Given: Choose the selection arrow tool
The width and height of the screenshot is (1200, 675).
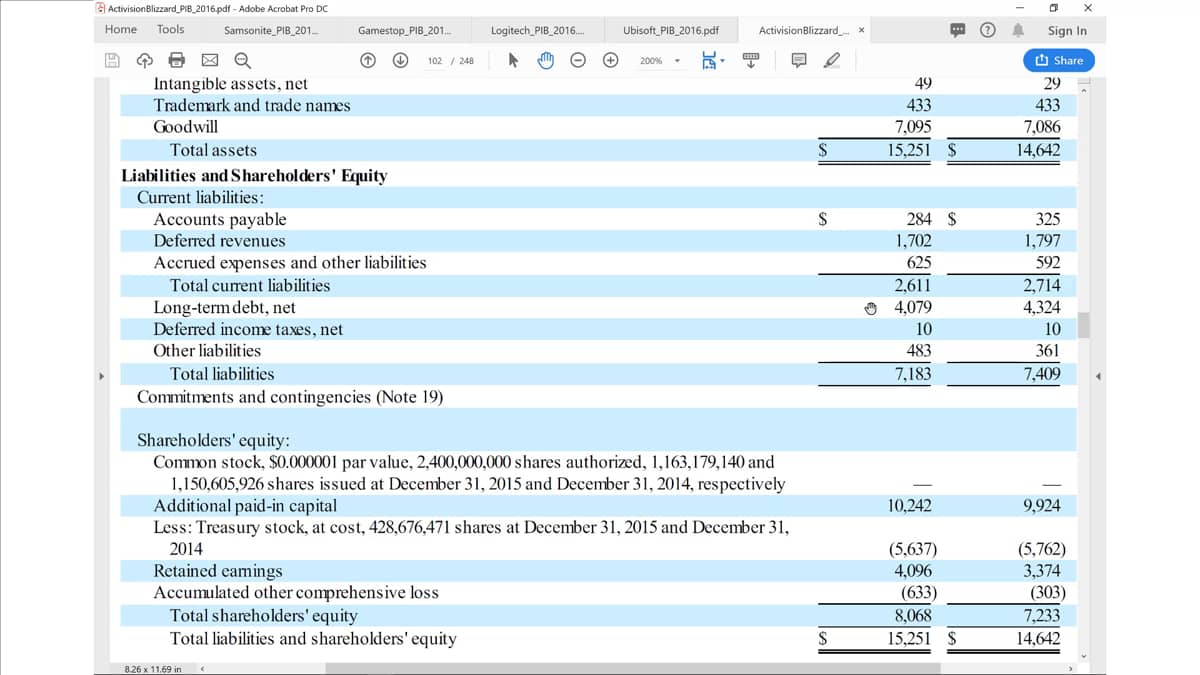Looking at the screenshot, I should pos(514,61).
